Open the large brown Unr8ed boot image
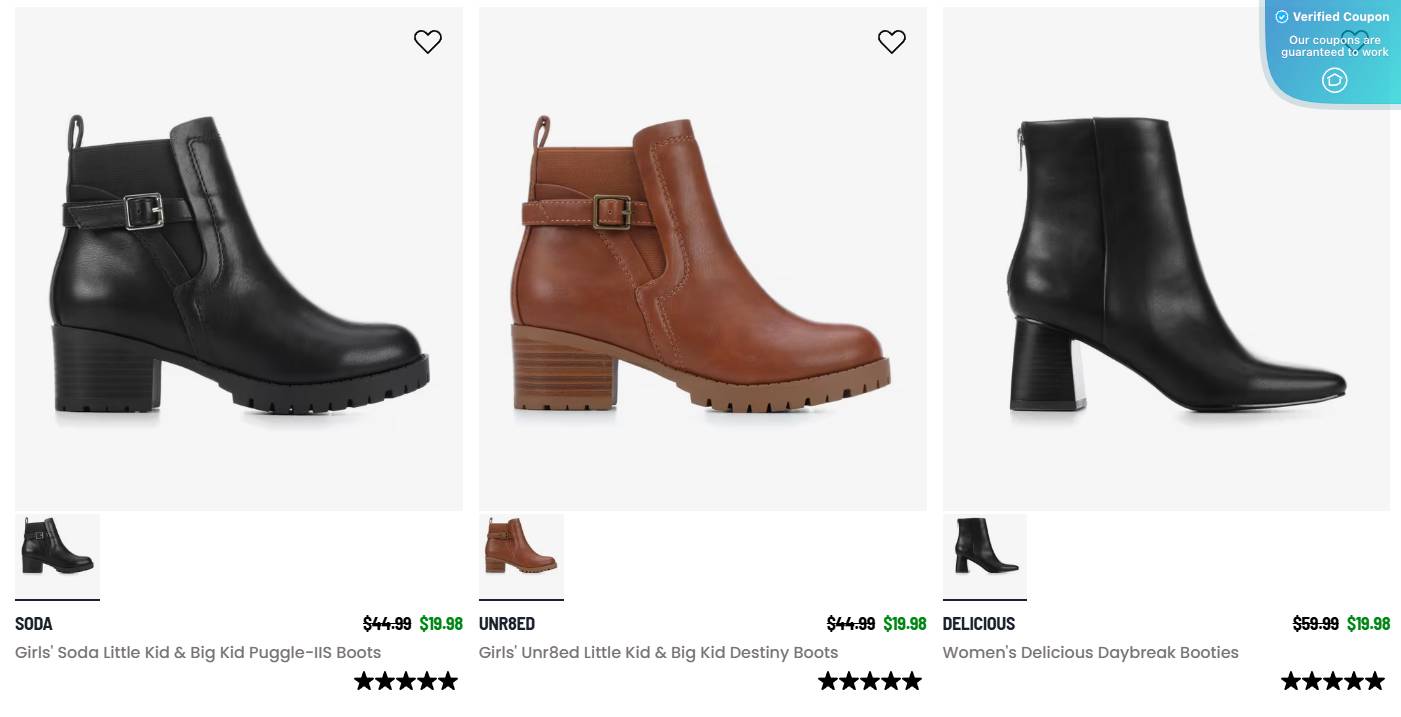Image resolution: width=1401 pixels, height=717 pixels. pos(702,265)
